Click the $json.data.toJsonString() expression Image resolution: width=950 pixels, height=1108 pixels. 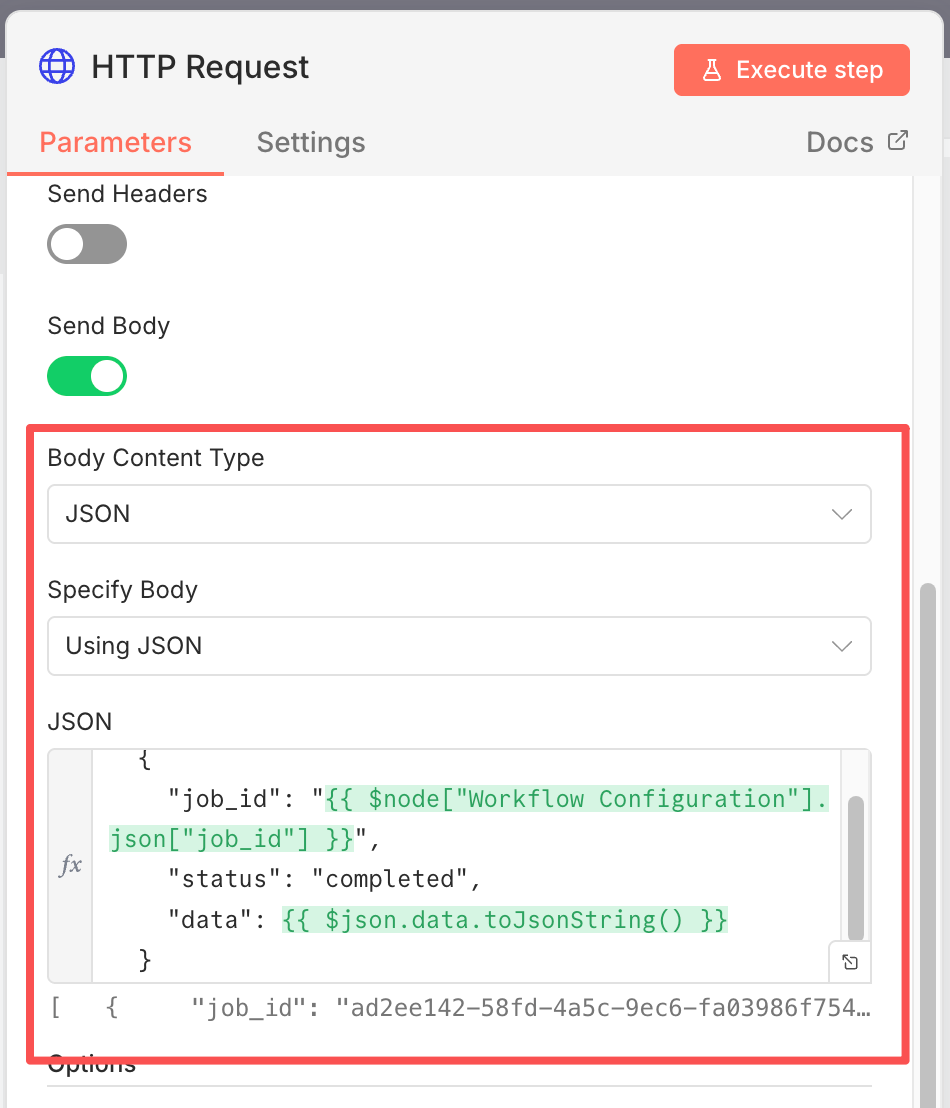(x=505, y=920)
